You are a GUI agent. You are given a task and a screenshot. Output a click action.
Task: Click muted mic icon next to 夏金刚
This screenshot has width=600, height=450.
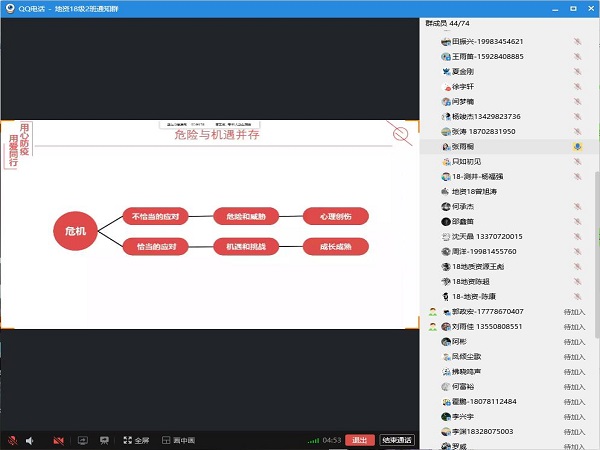coord(577,71)
